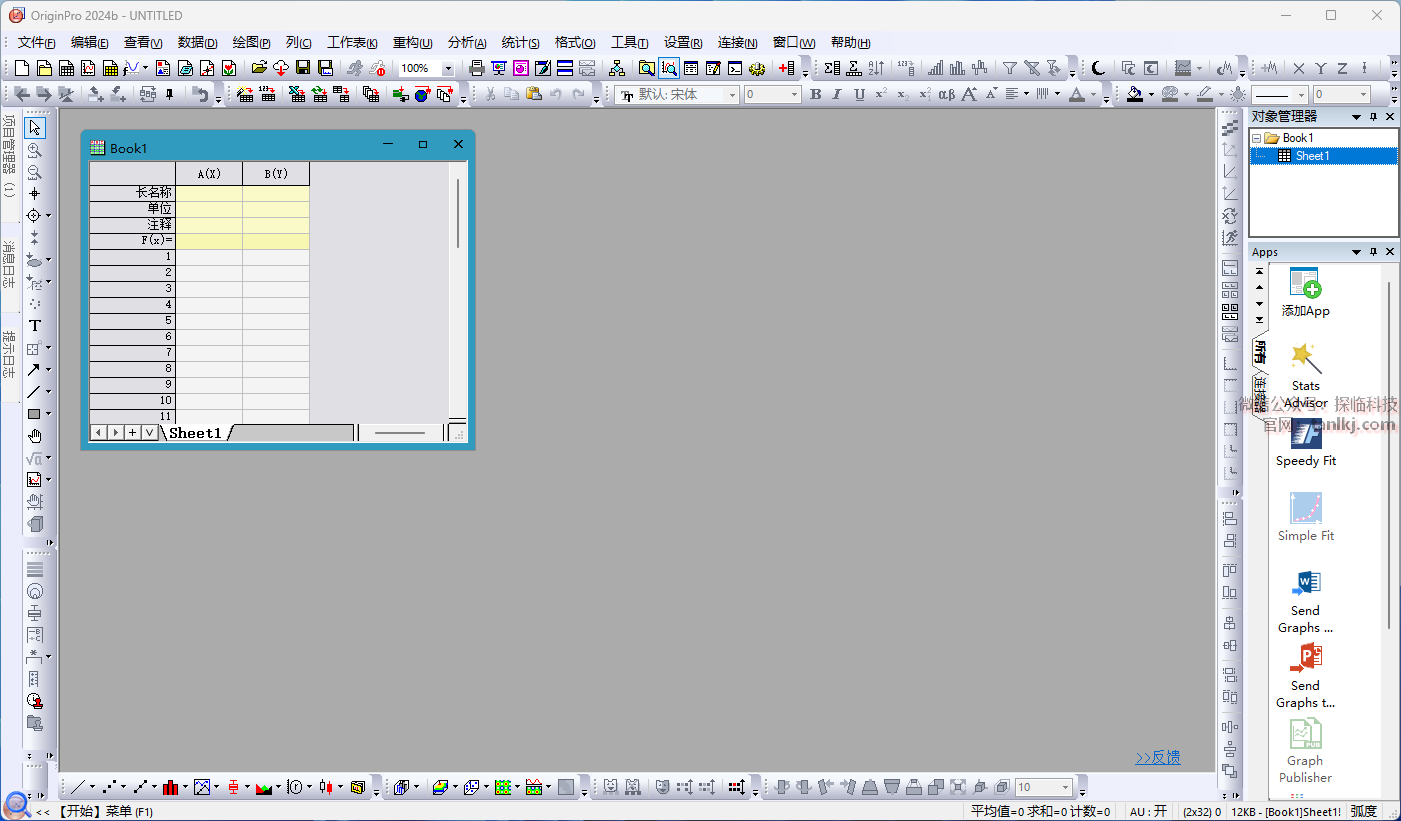
Task: Toggle italic text formatting
Action: point(837,94)
